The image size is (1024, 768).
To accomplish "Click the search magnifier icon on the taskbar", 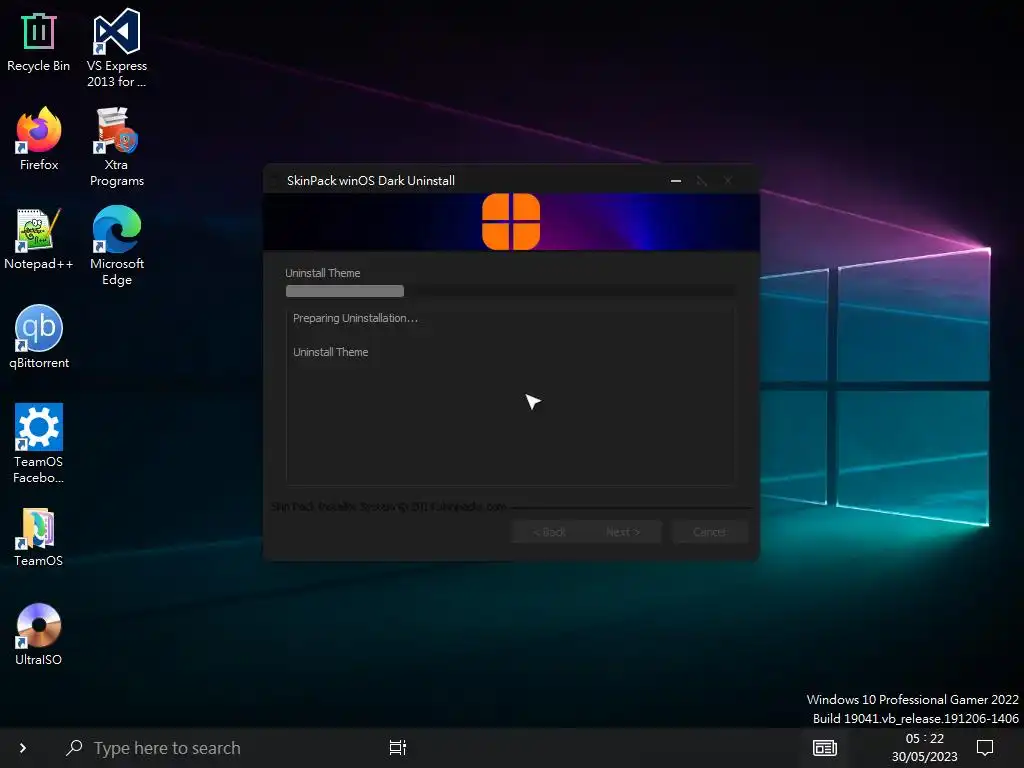I will [x=74, y=748].
